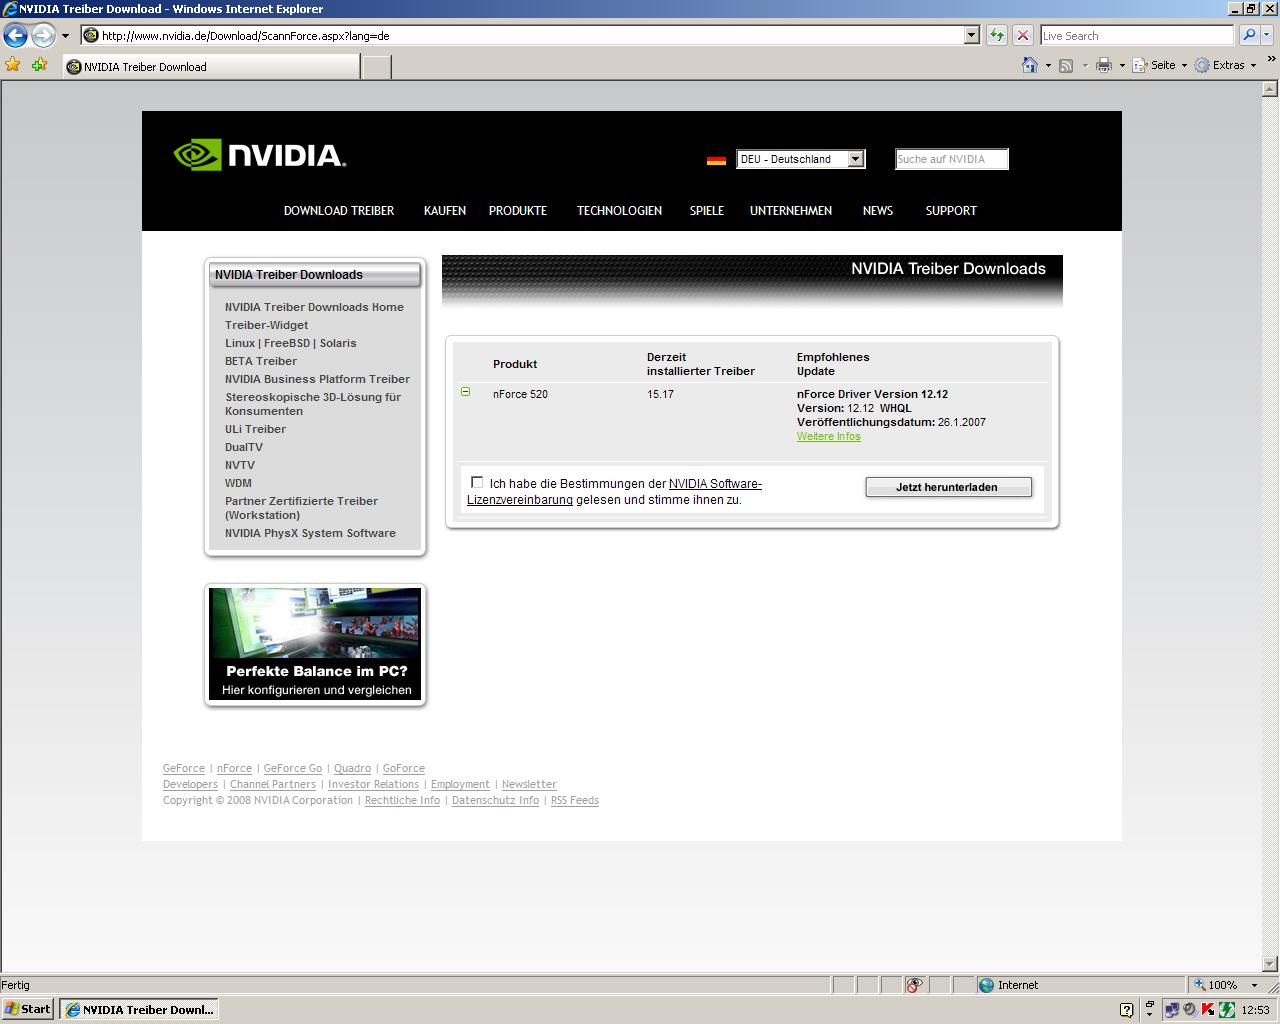Viewport: 1280px width, 1024px height.
Task: Refresh the page with the green arrows icon
Action: (x=996, y=35)
